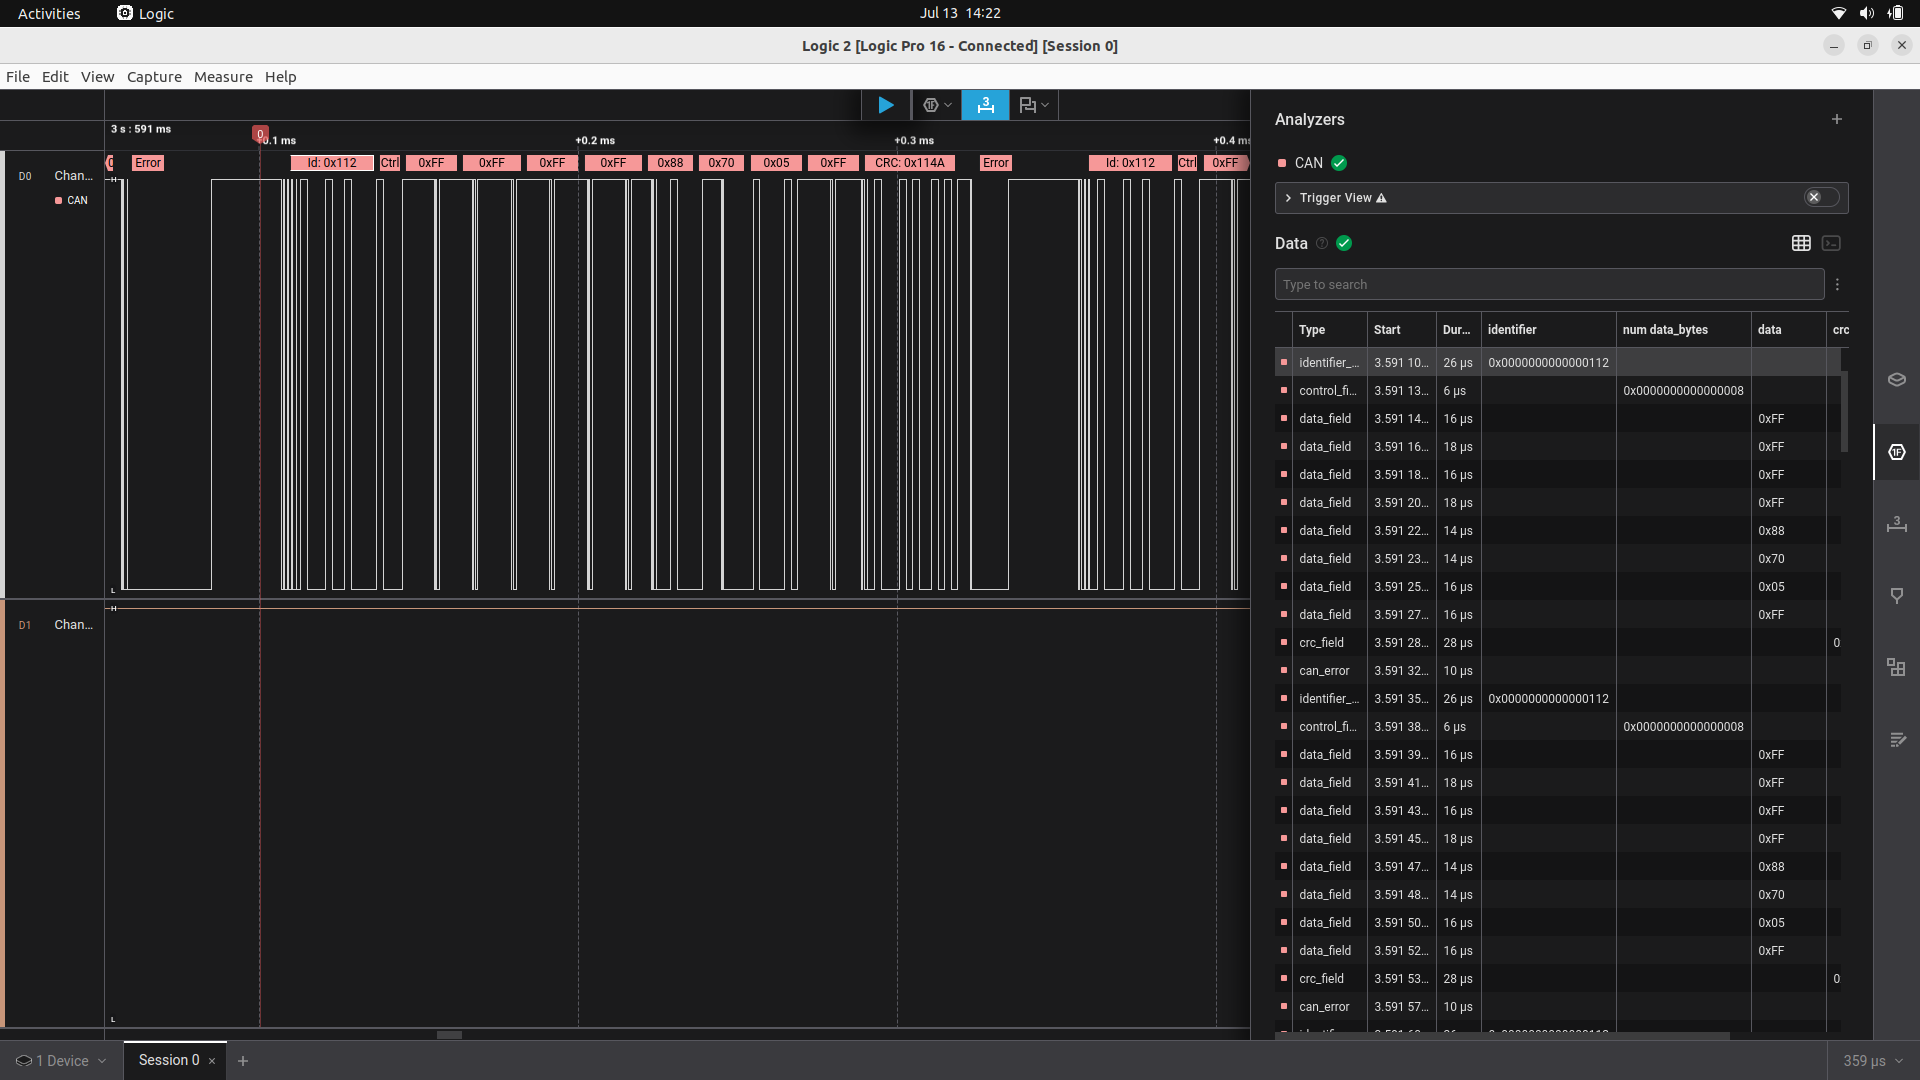Open the Analyzers sidebar panel icon

pos(1897,452)
